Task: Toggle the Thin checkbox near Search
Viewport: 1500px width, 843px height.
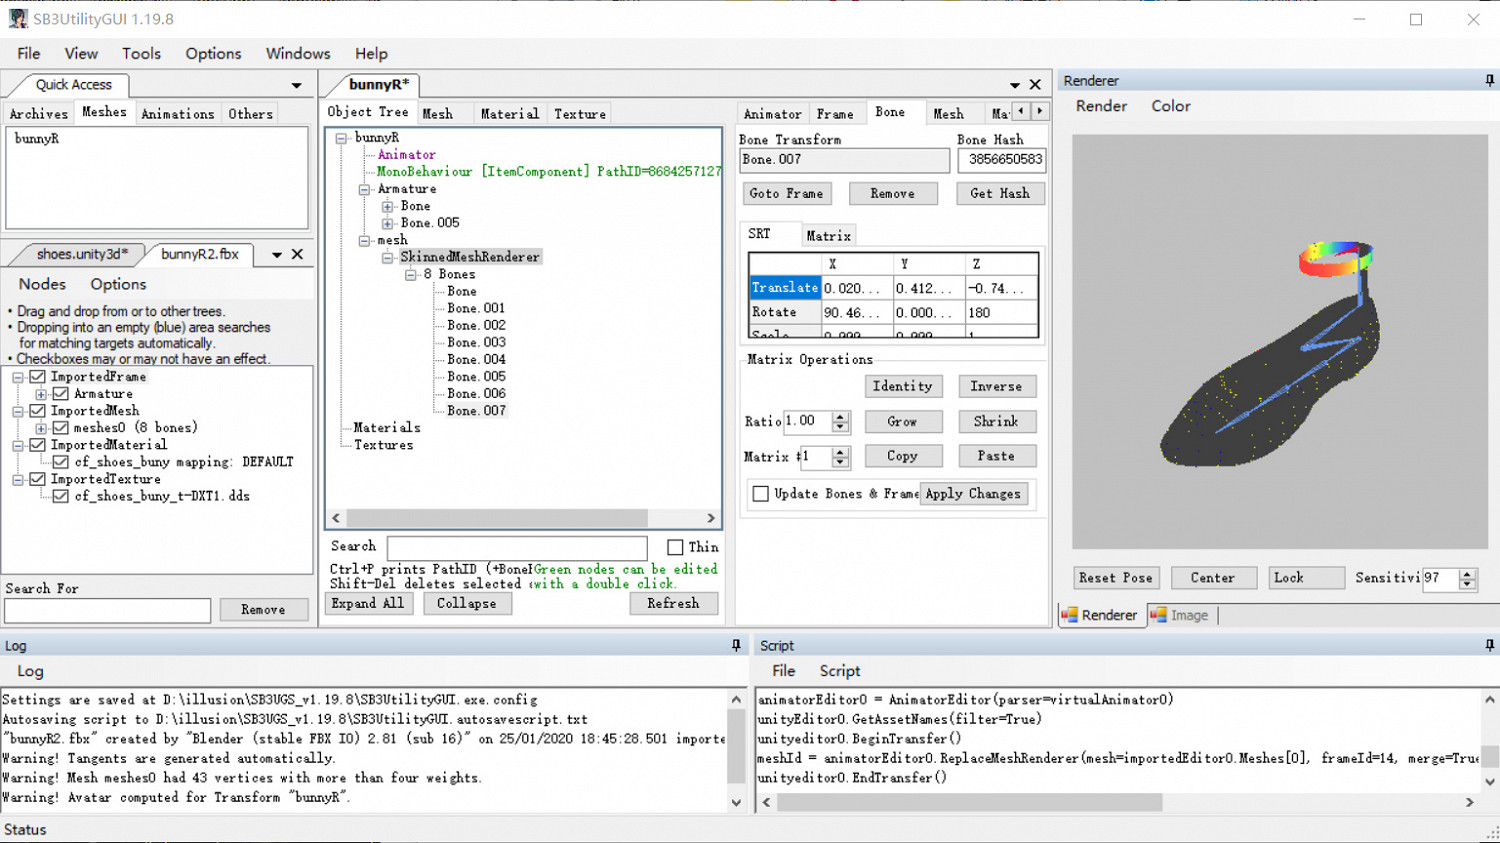Action: tap(675, 547)
